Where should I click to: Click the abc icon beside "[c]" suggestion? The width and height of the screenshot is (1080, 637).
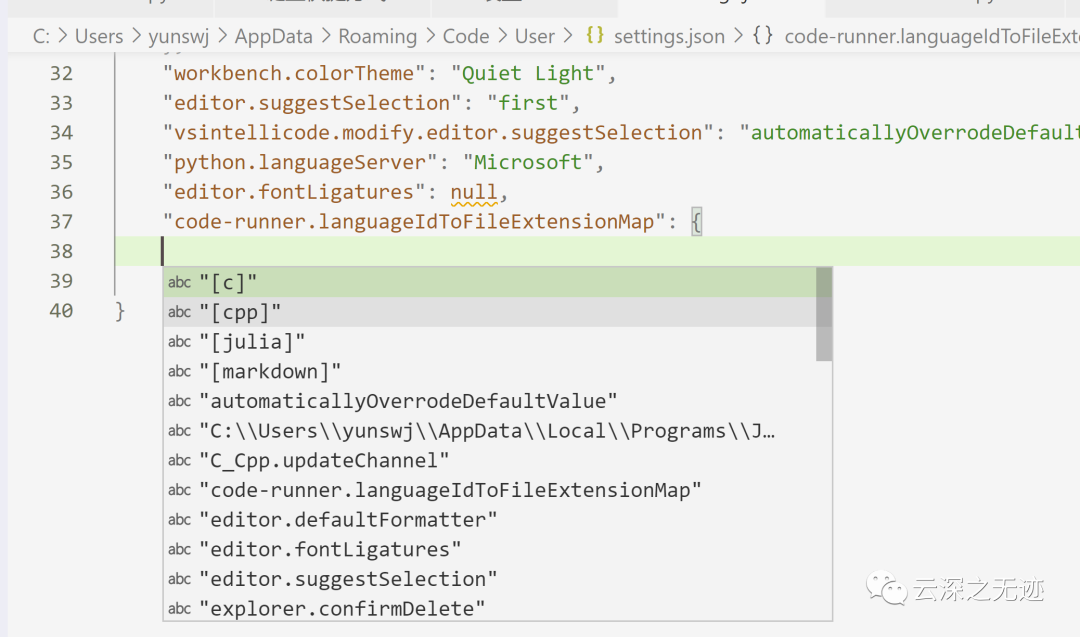click(180, 282)
